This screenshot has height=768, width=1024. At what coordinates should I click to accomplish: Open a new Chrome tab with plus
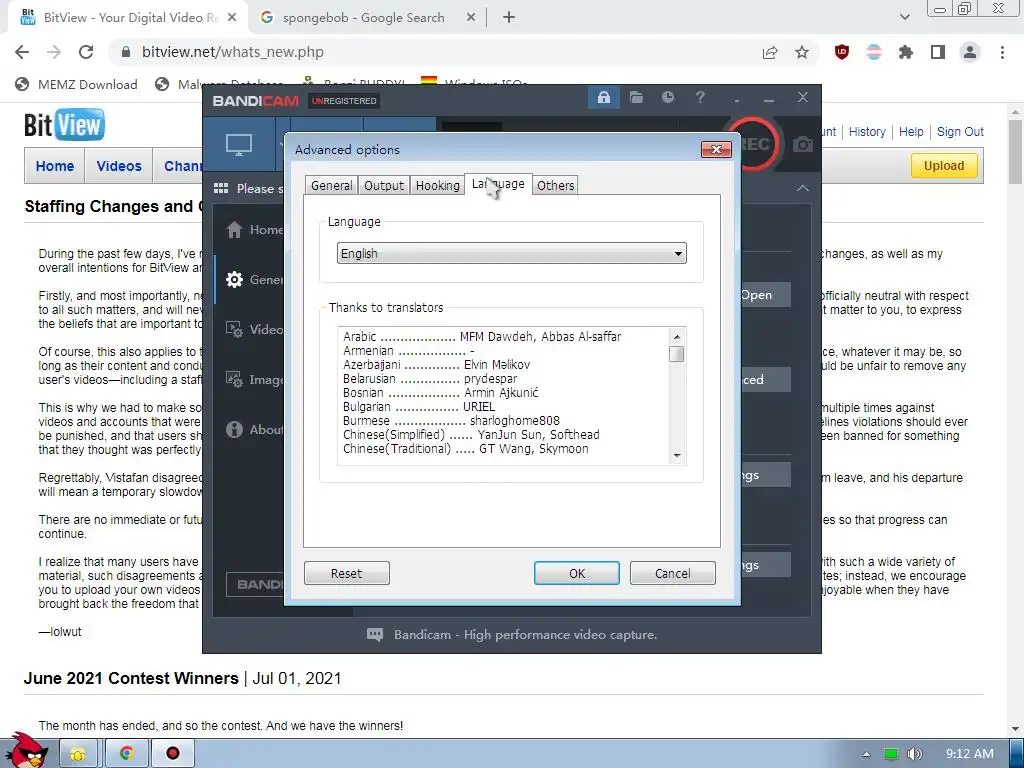point(509,18)
